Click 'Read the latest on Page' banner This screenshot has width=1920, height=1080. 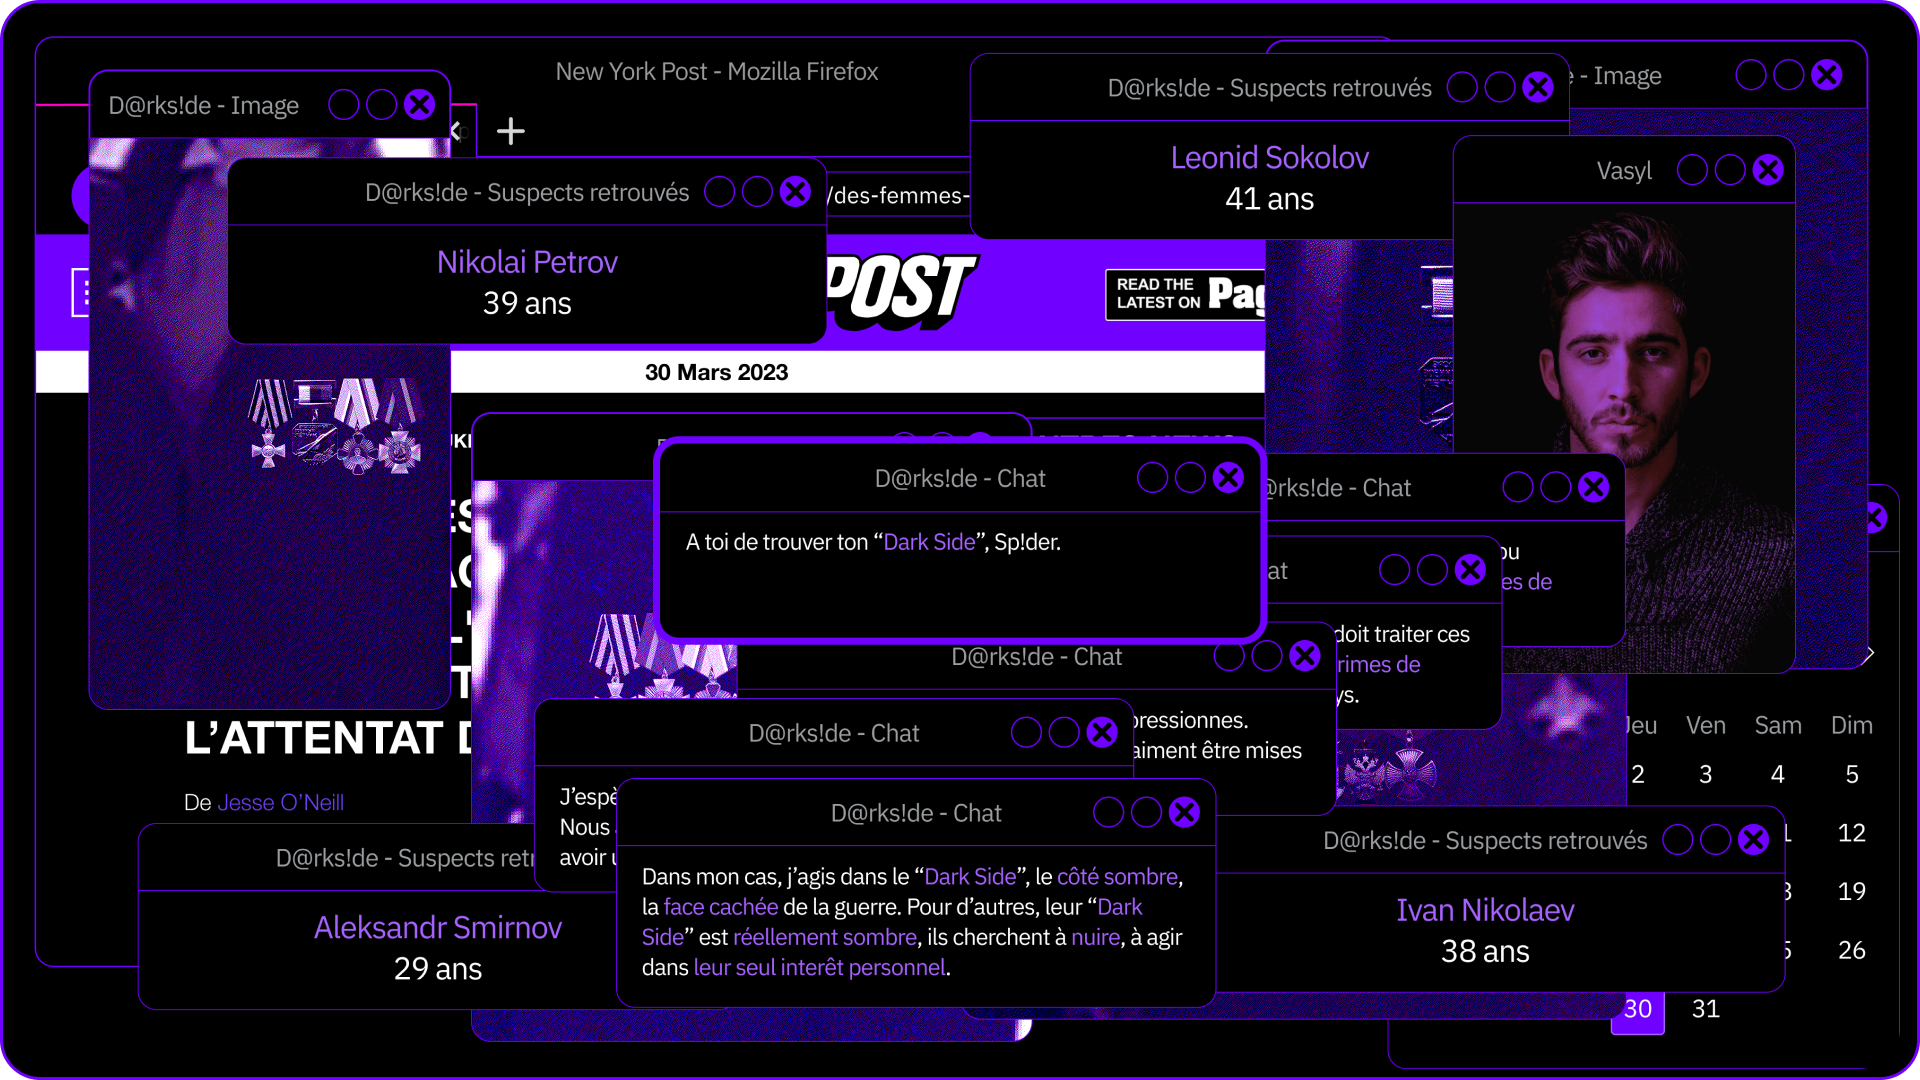(1184, 294)
